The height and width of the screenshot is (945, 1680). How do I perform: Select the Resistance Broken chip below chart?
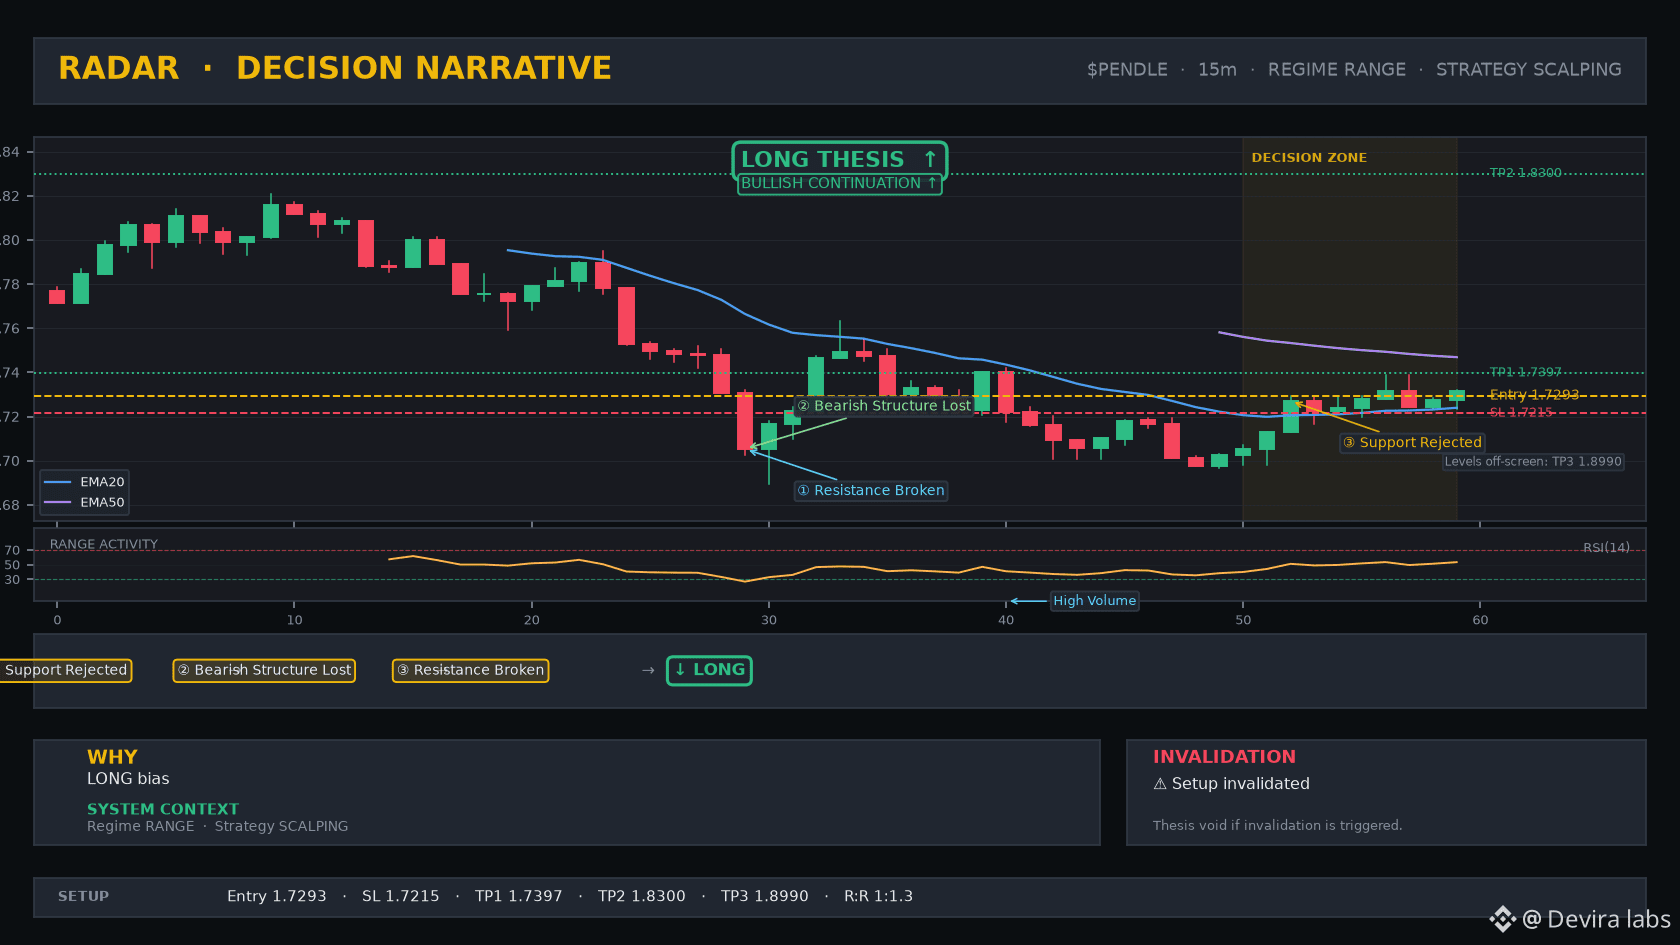point(470,670)
